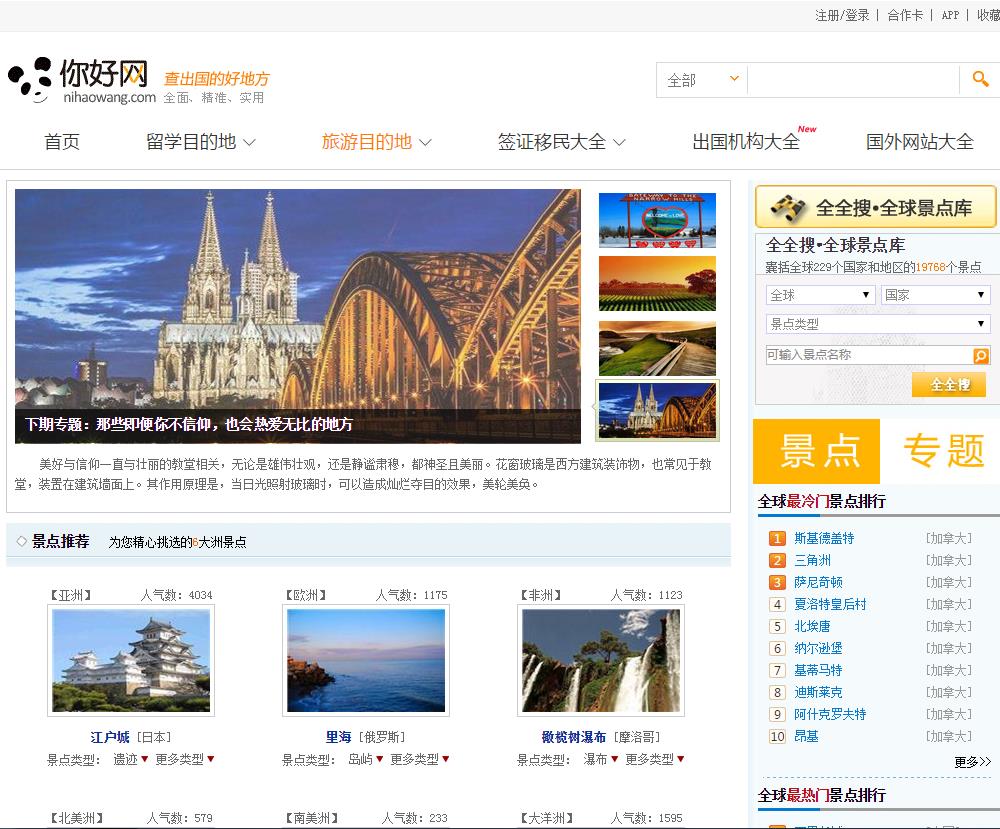
Task: Expand 更多类型 under 里海
Action: [x=420, y=759]
